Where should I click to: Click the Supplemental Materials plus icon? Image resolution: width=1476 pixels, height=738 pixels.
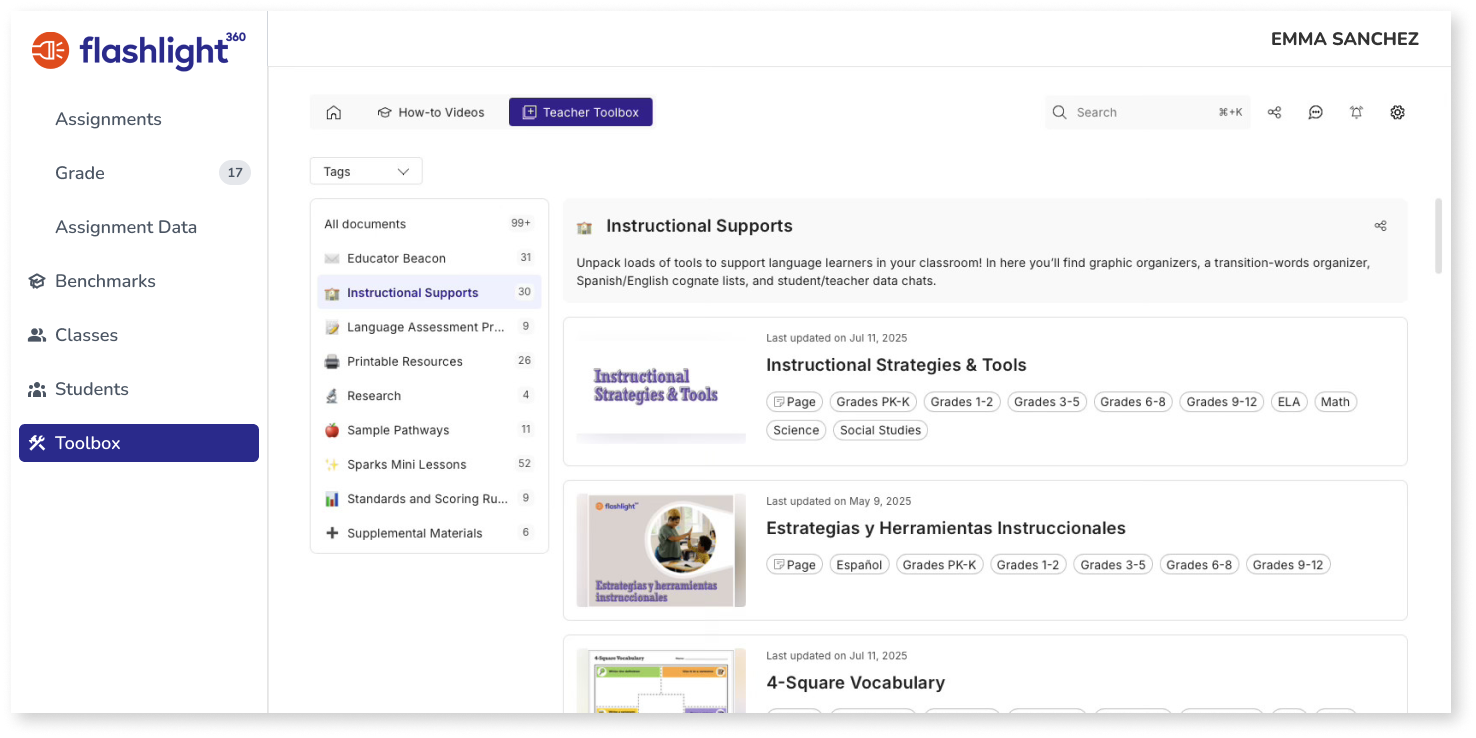pyautogui.click(x=332, y=533)
